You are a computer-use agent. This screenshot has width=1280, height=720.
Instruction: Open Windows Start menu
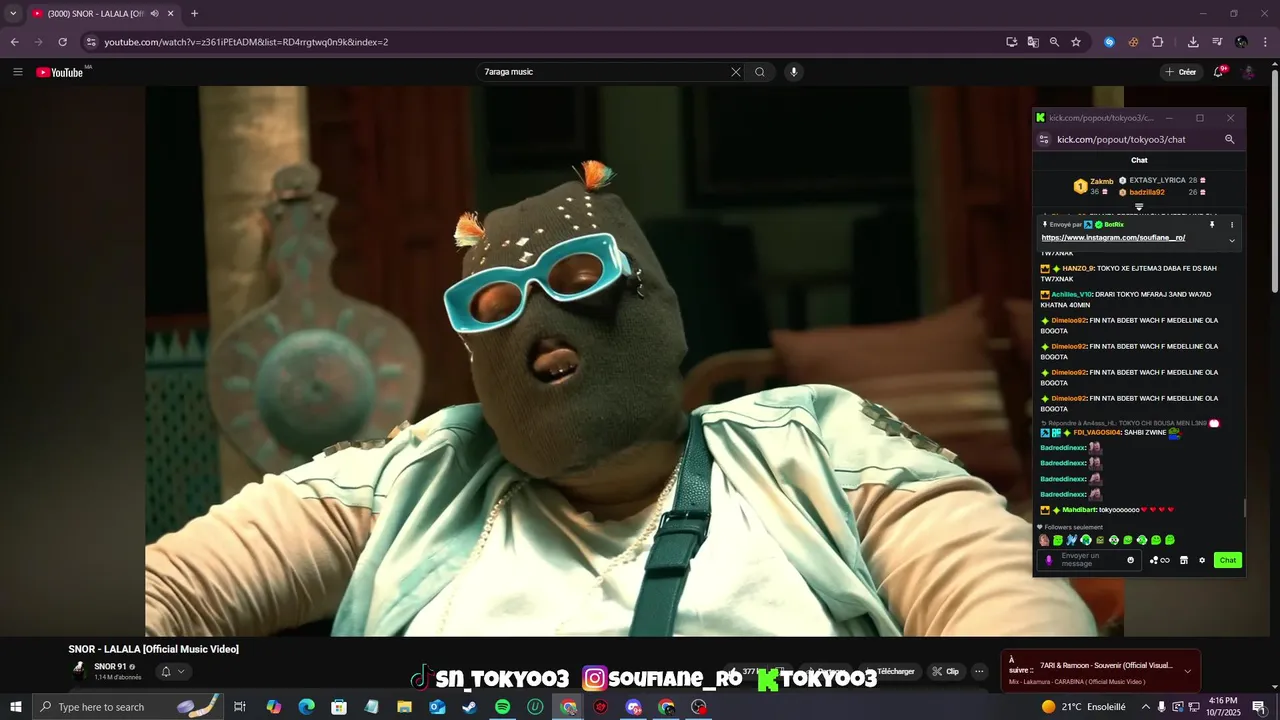[15, 707]
